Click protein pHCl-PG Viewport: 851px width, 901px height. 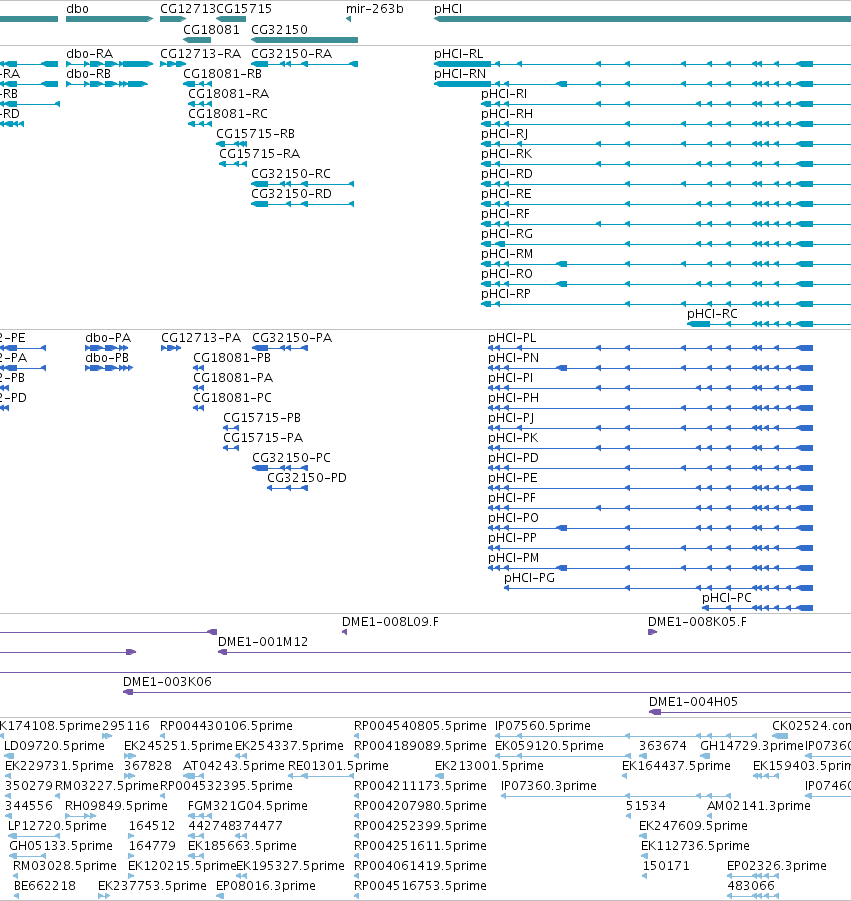pos(529,578)
